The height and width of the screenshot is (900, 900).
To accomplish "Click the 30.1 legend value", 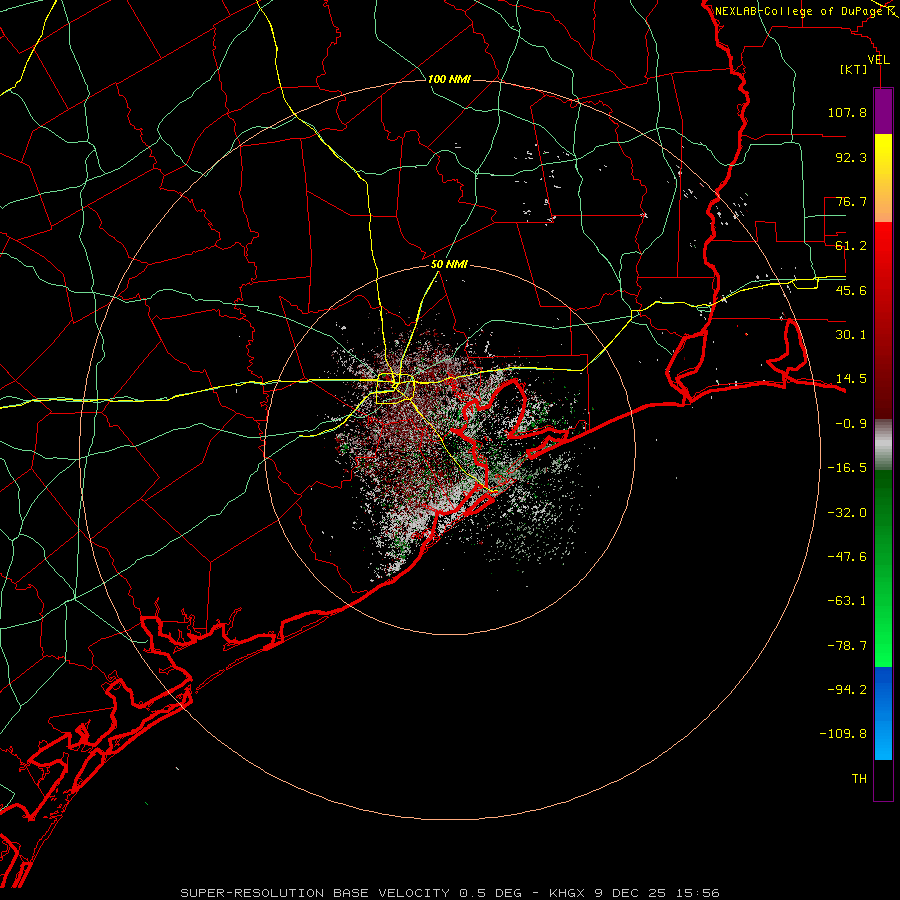I will [851, 335].
